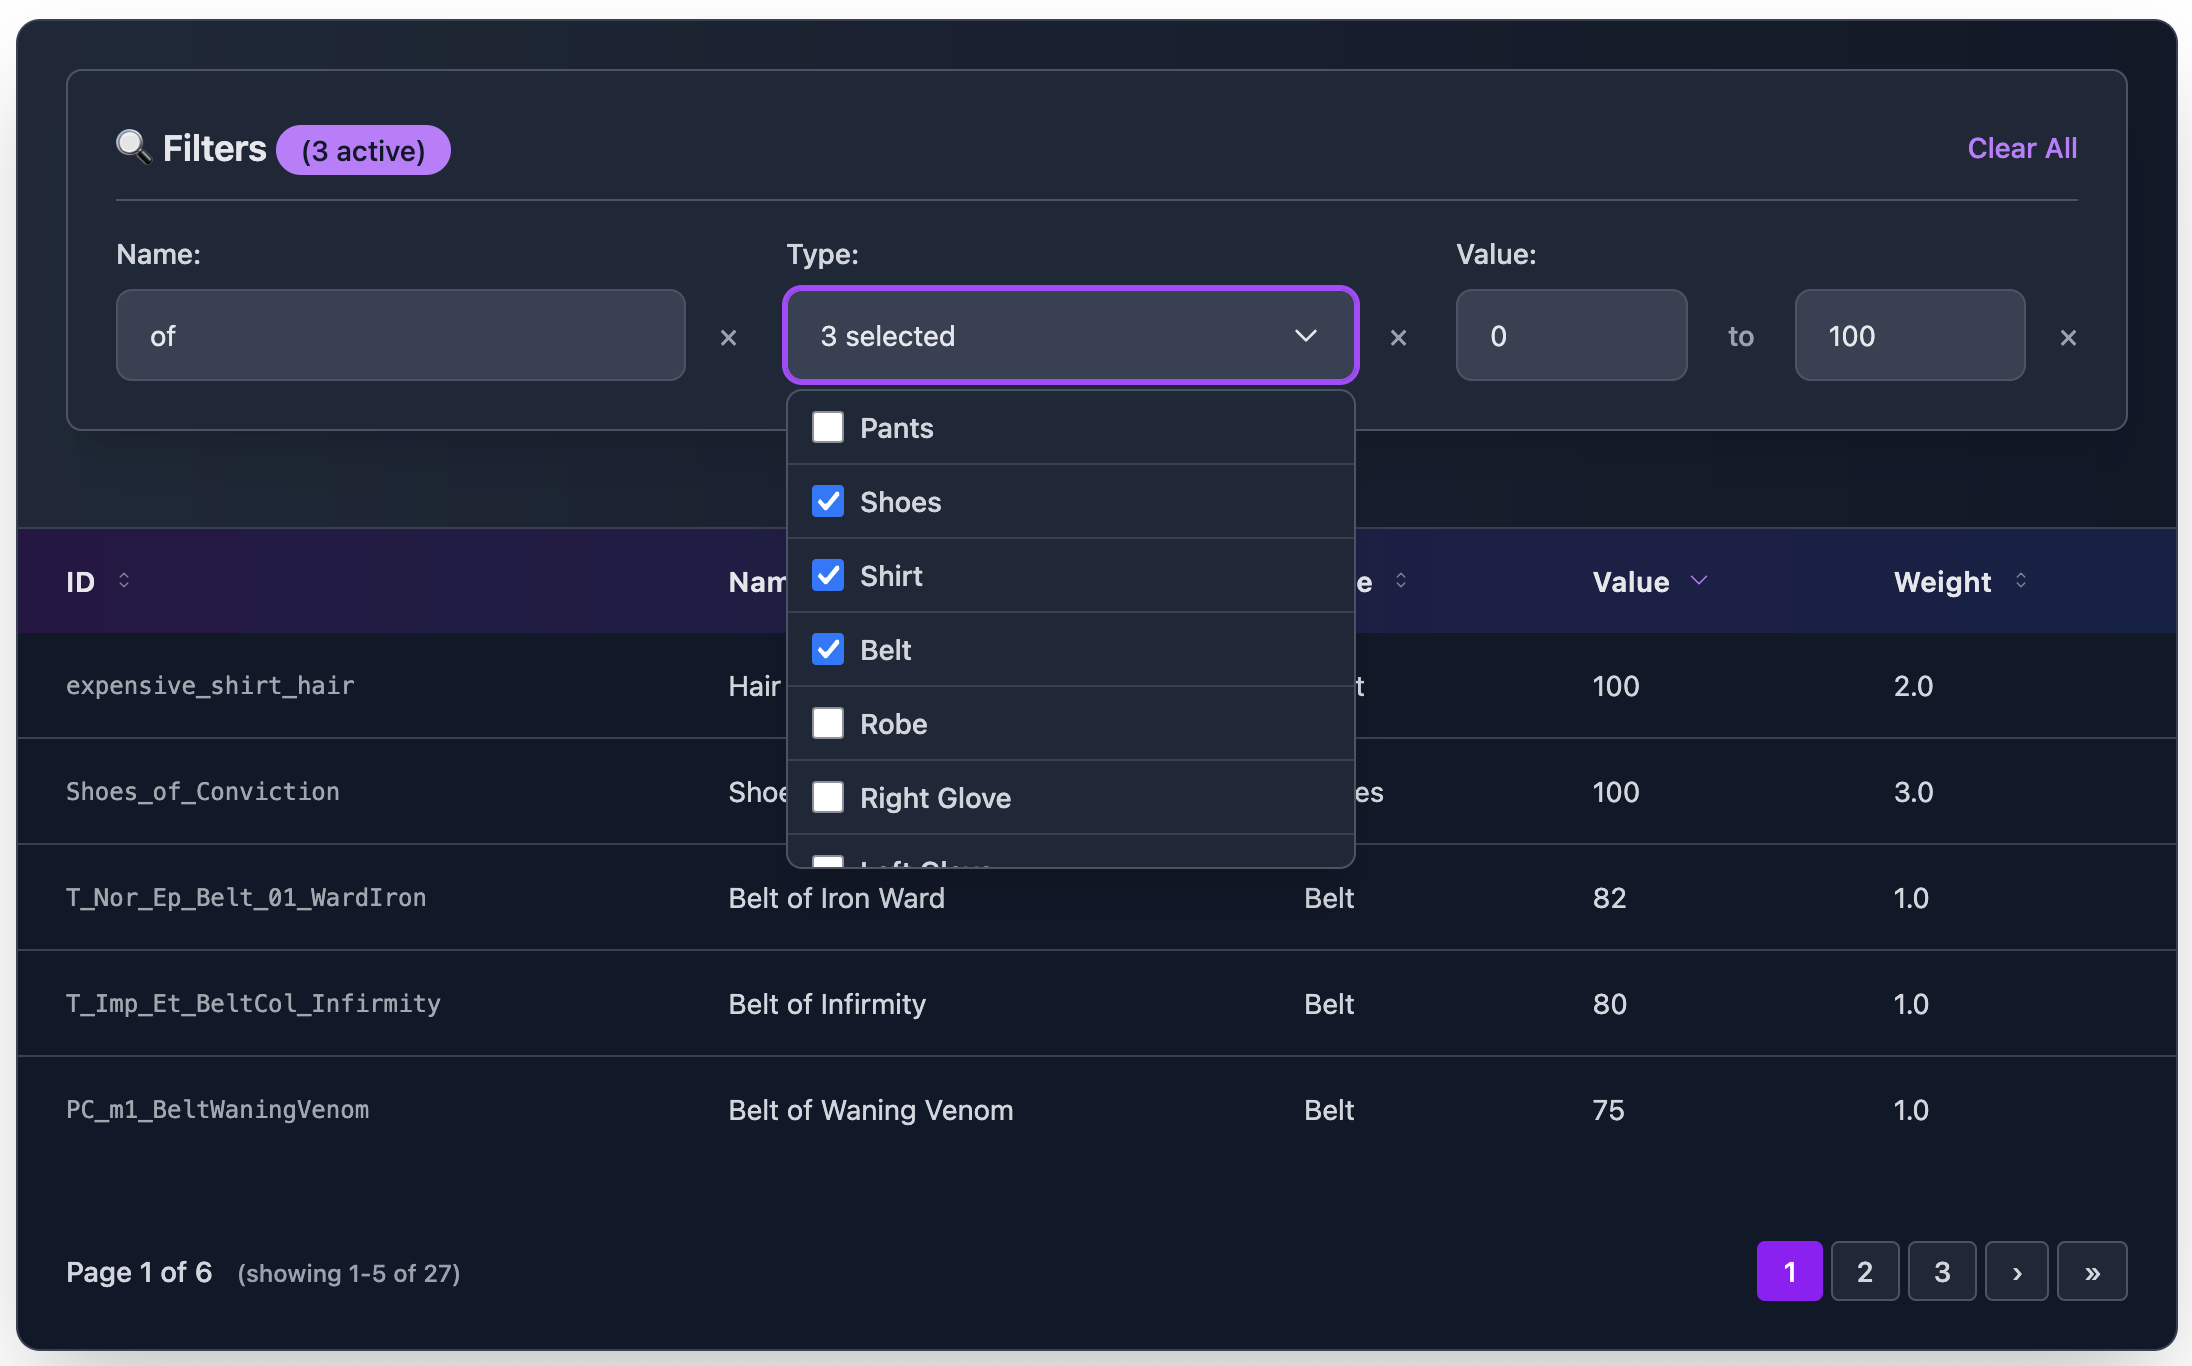Click the chevron on the Type dropdown
Screen dimensions: 2192x1366
pyautogui.click(x=1306, y=336)
